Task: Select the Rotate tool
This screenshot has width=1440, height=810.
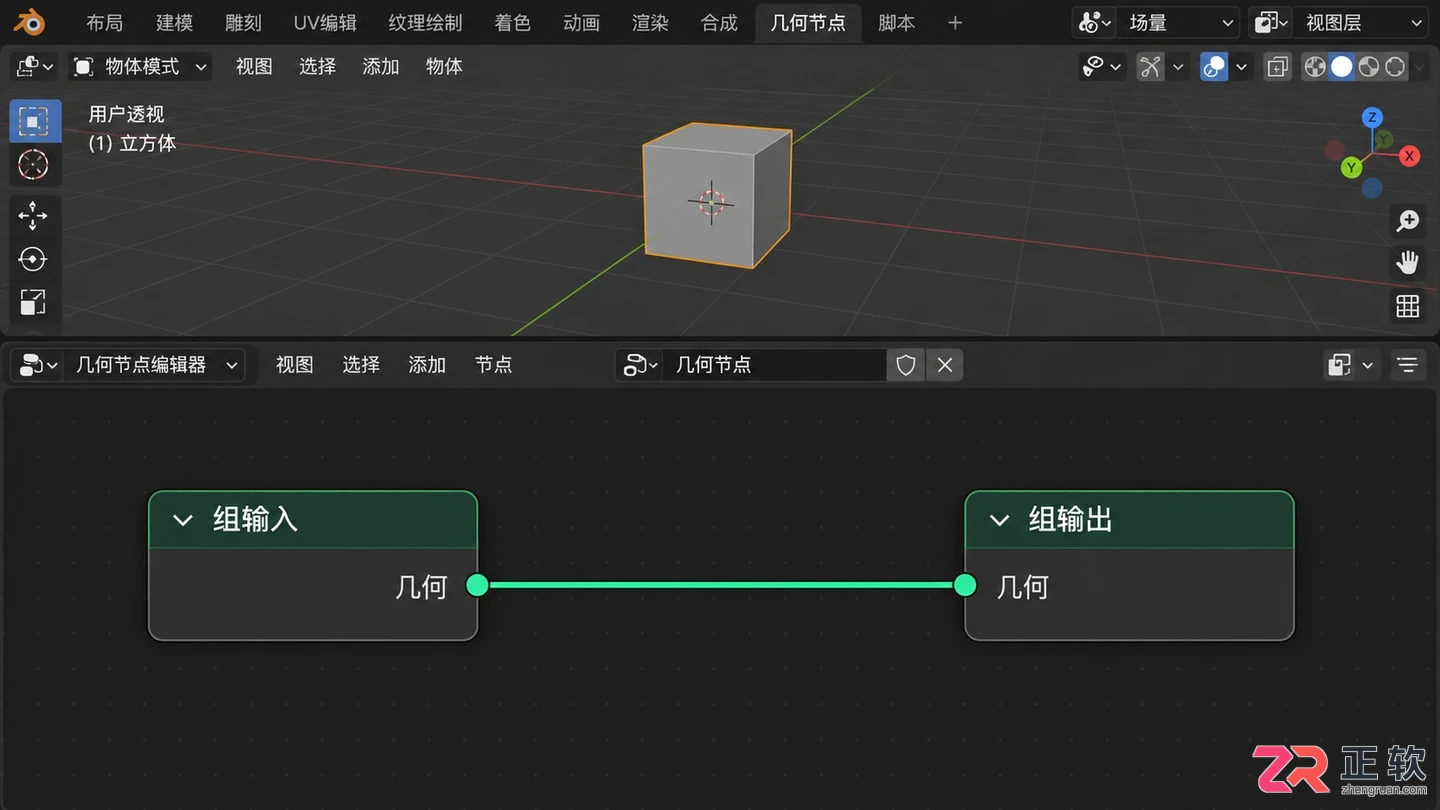Action: [x=33, y=259]
